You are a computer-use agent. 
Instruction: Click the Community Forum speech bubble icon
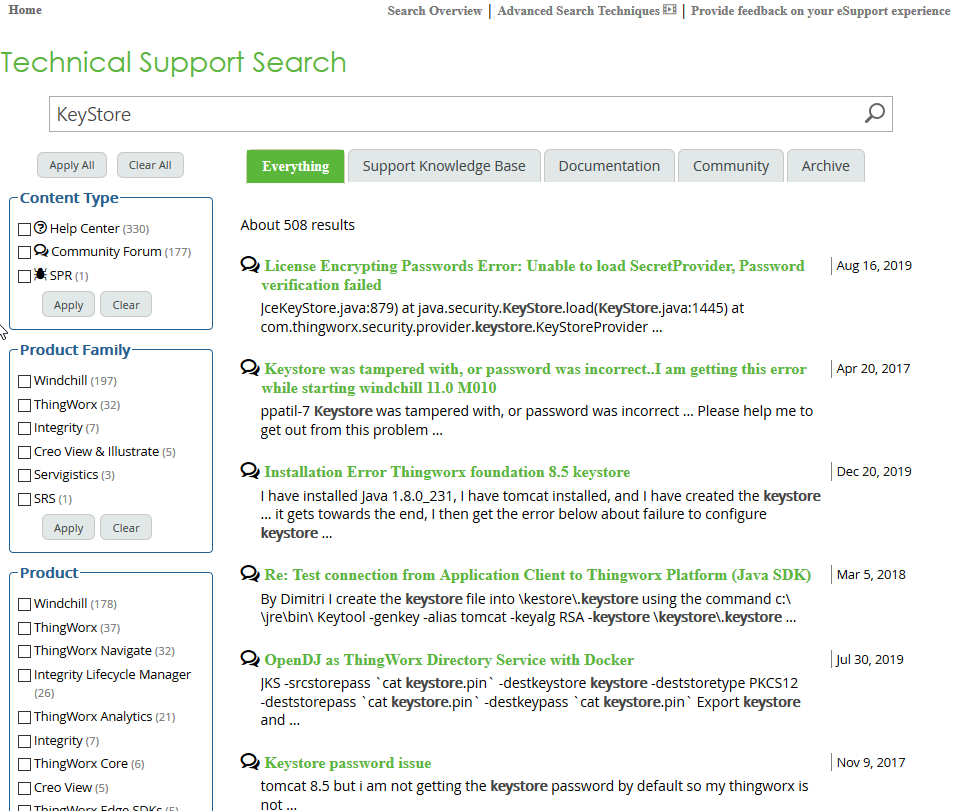[41, 251]
